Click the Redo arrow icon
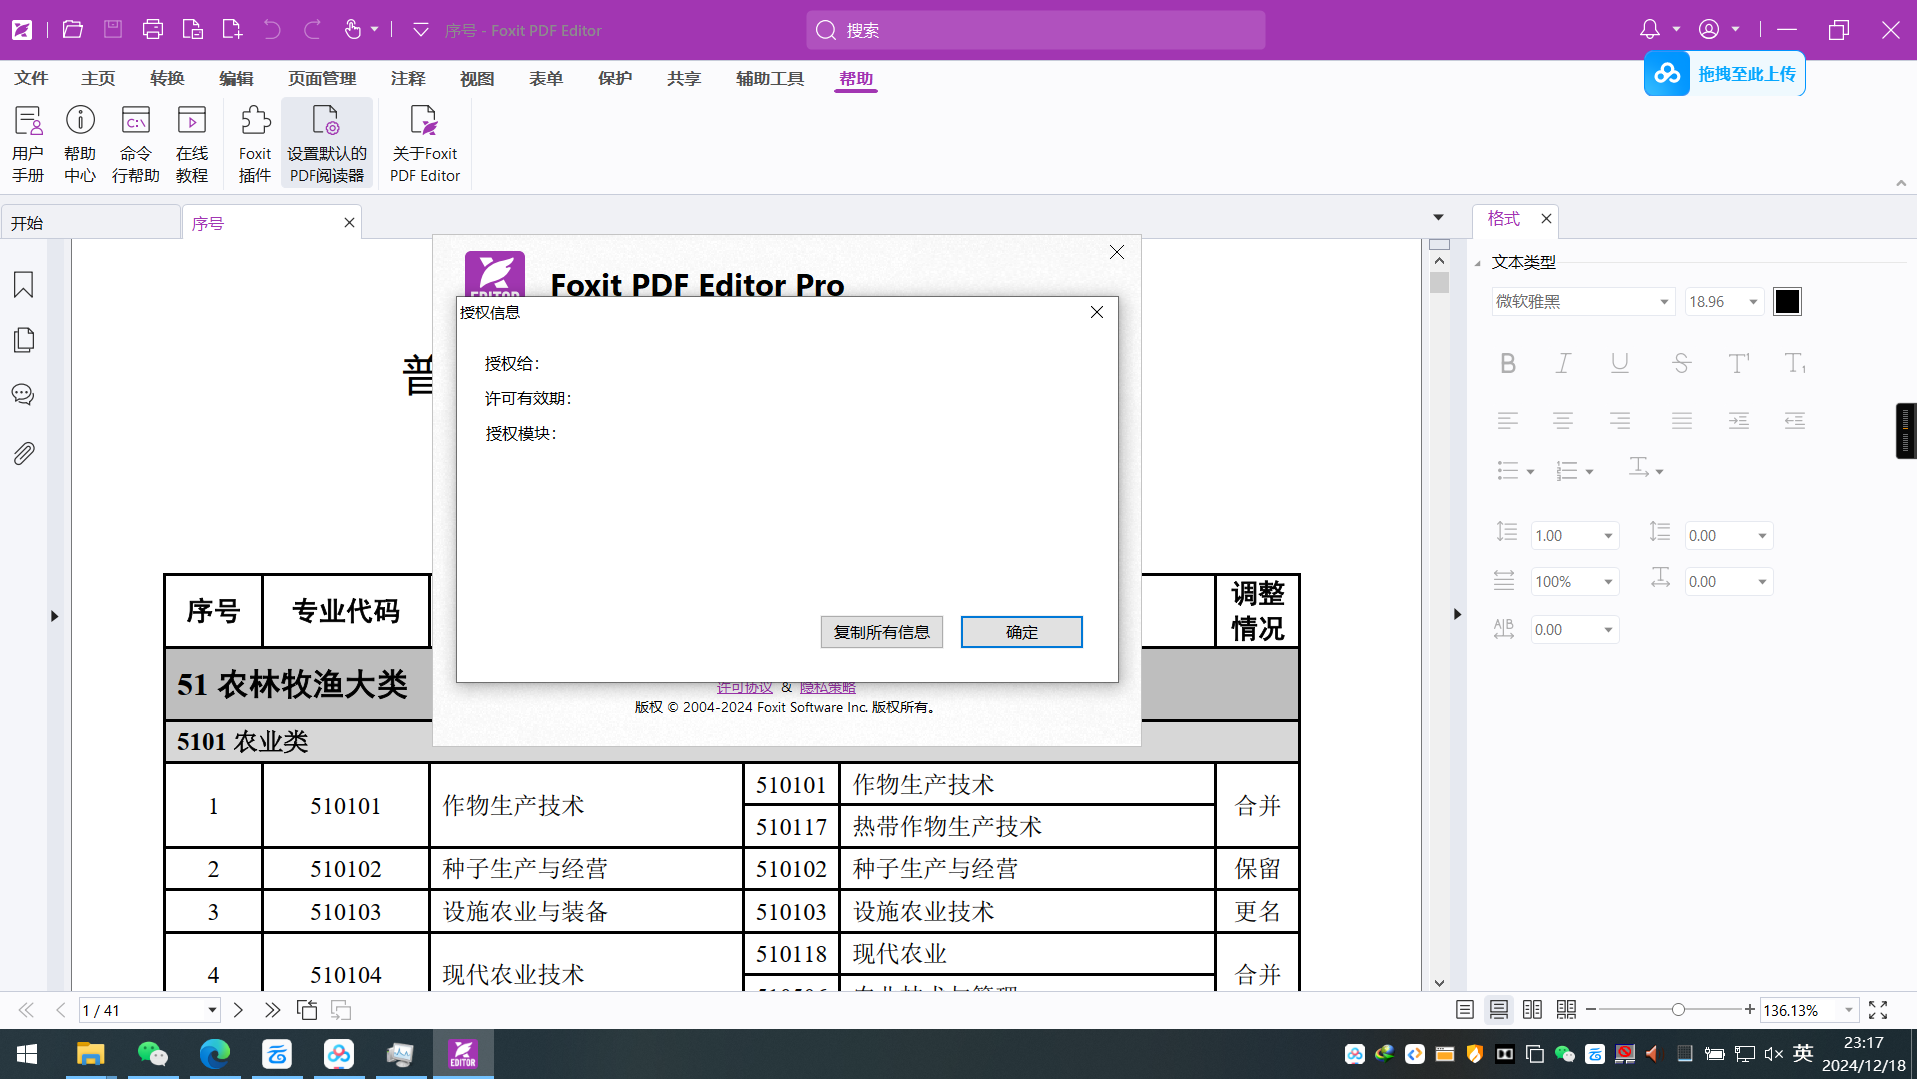This screenshot has height=1079, width=1917. point(312,30)
